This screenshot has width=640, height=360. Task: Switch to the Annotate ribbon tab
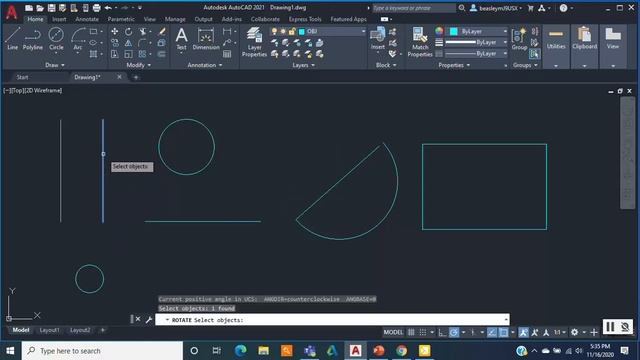(x=87, y=19)
